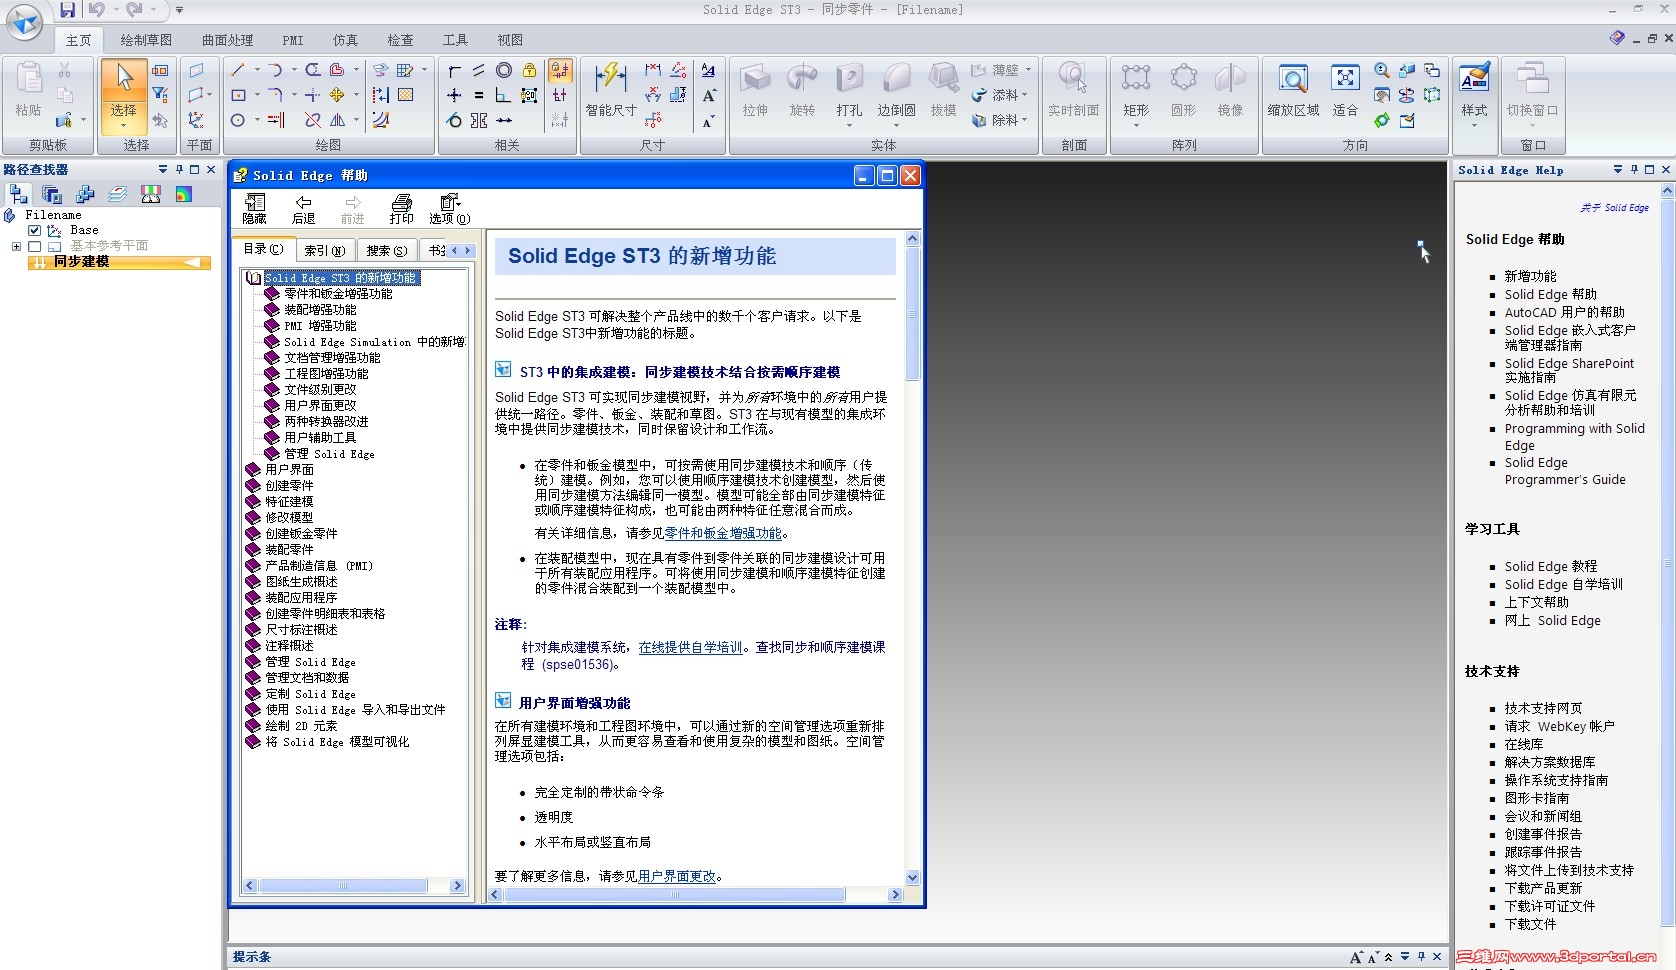Toggle auto-hide pin on 提示条 bar
The width and height of the screenshot is (1676, 970).
coord(1421,957)
